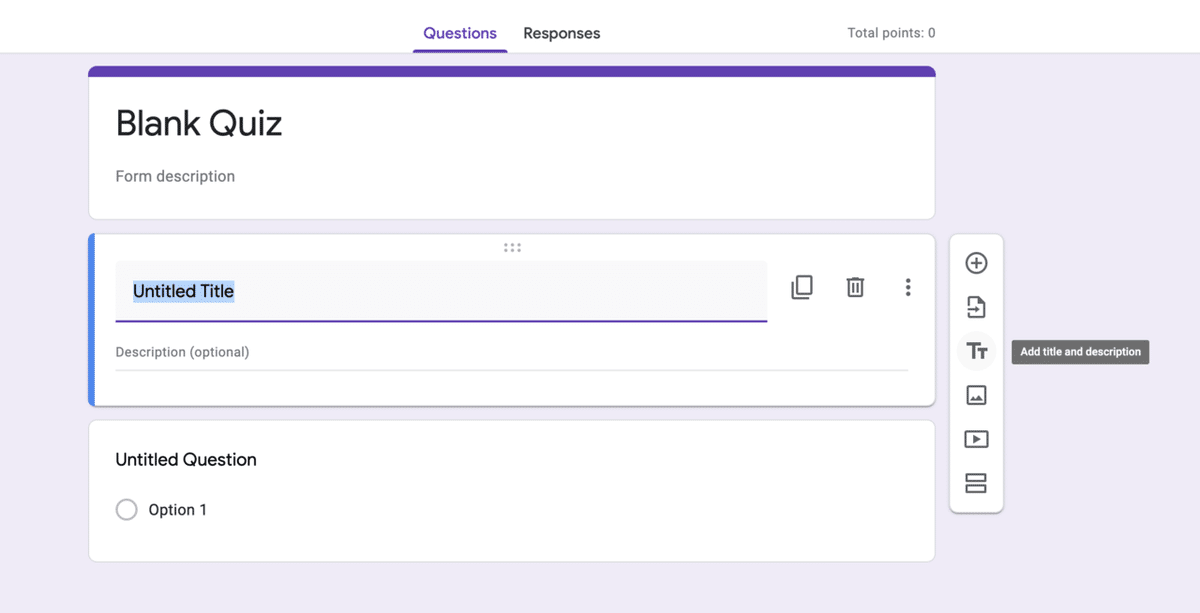The image size is (1200, 613).
Task: Switch to the Responses tab
Action: click(x=562, y=33)
